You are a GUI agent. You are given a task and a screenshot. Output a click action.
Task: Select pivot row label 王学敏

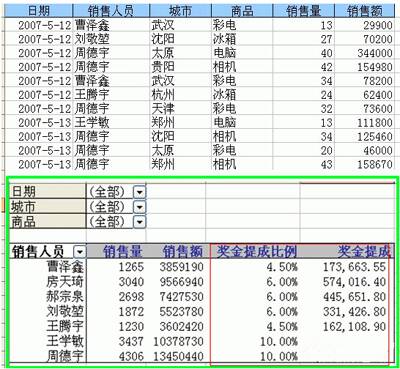click(x=65, y=341)
